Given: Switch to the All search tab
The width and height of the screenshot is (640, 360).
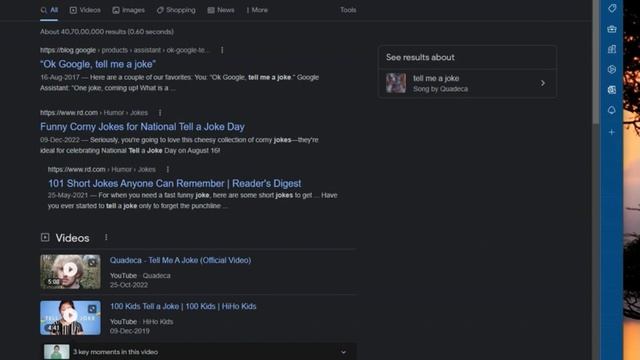Looking at the screenshot, I should pos(49,10).
